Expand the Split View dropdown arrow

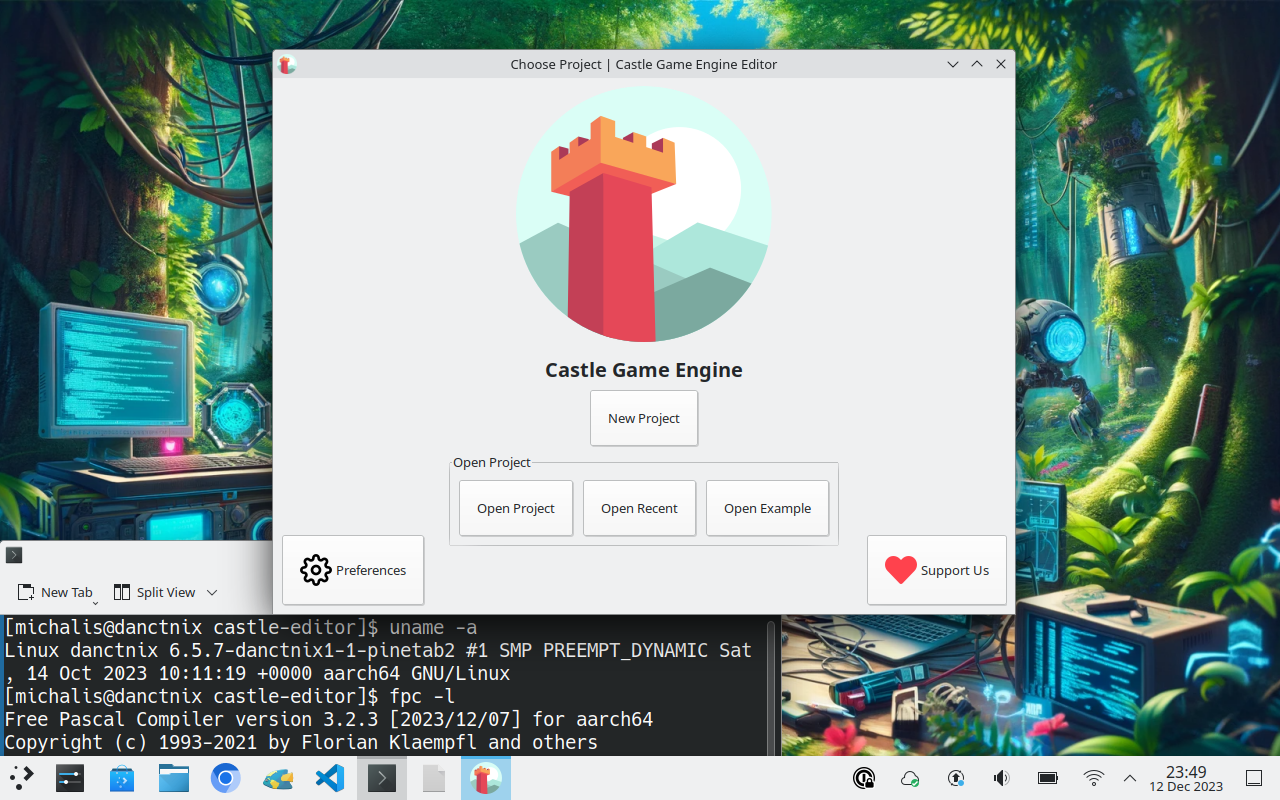pos(212,592)
